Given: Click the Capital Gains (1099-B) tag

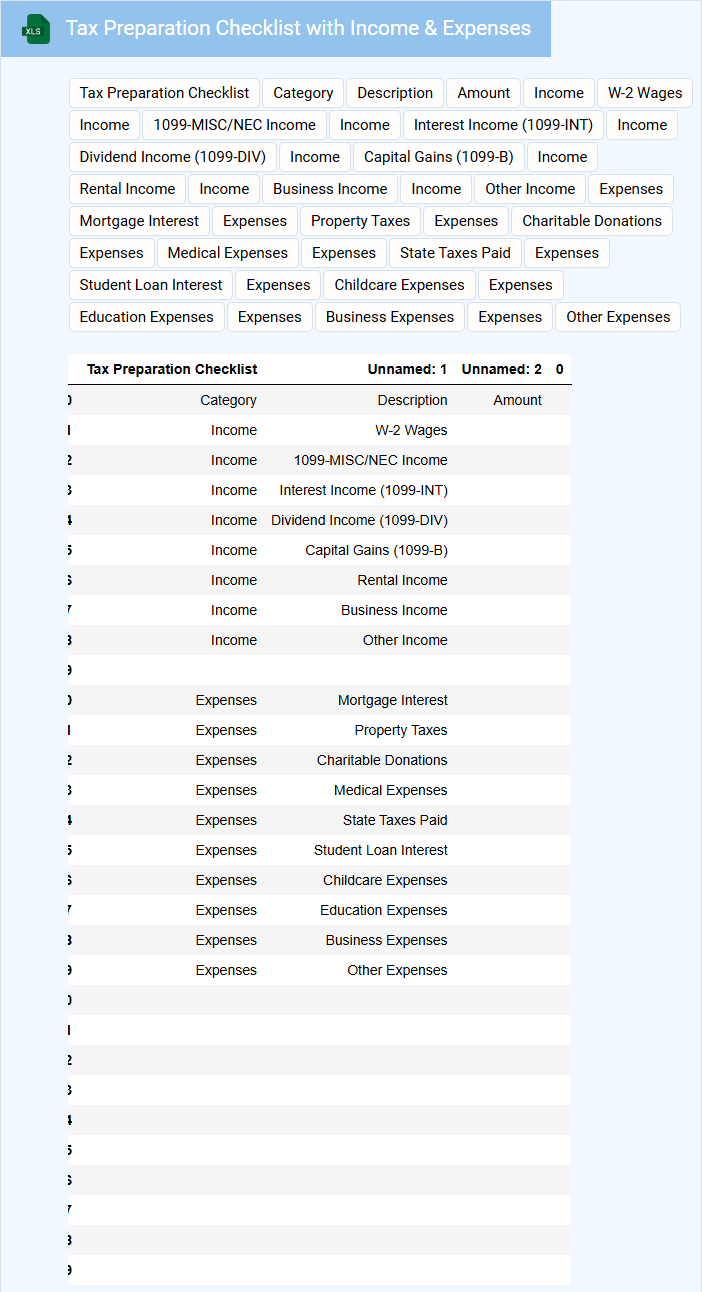Looking at the screenshot, I should (438, 157).
